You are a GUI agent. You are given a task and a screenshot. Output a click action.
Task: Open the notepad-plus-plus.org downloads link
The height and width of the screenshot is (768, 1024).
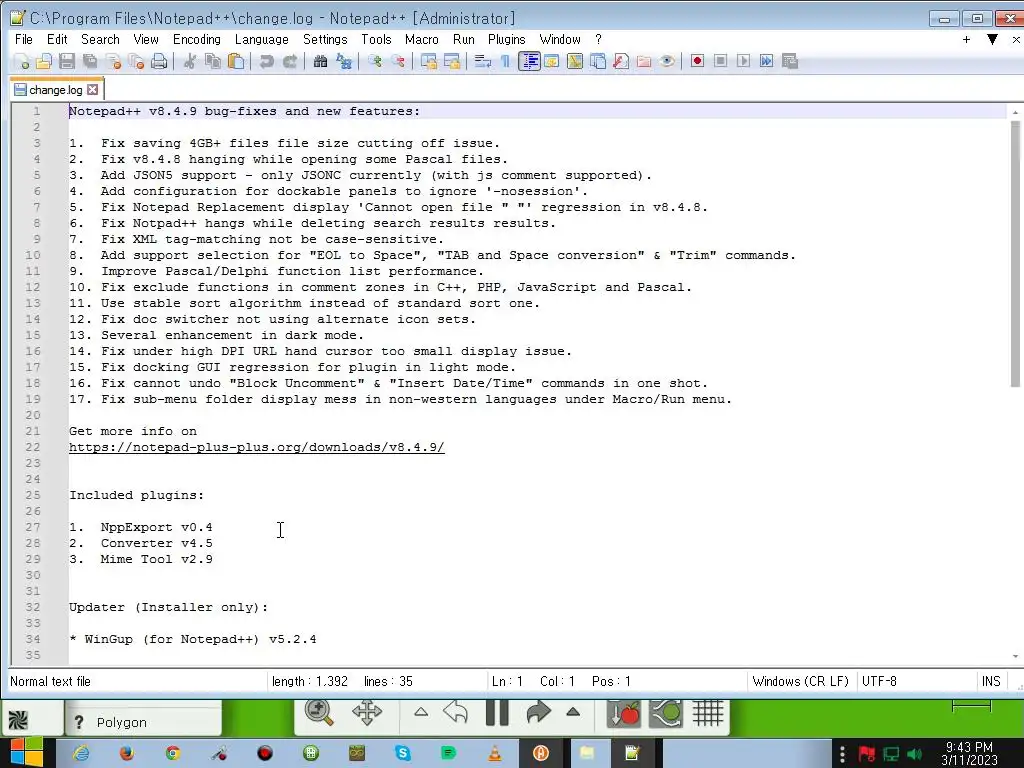point(257,447)
